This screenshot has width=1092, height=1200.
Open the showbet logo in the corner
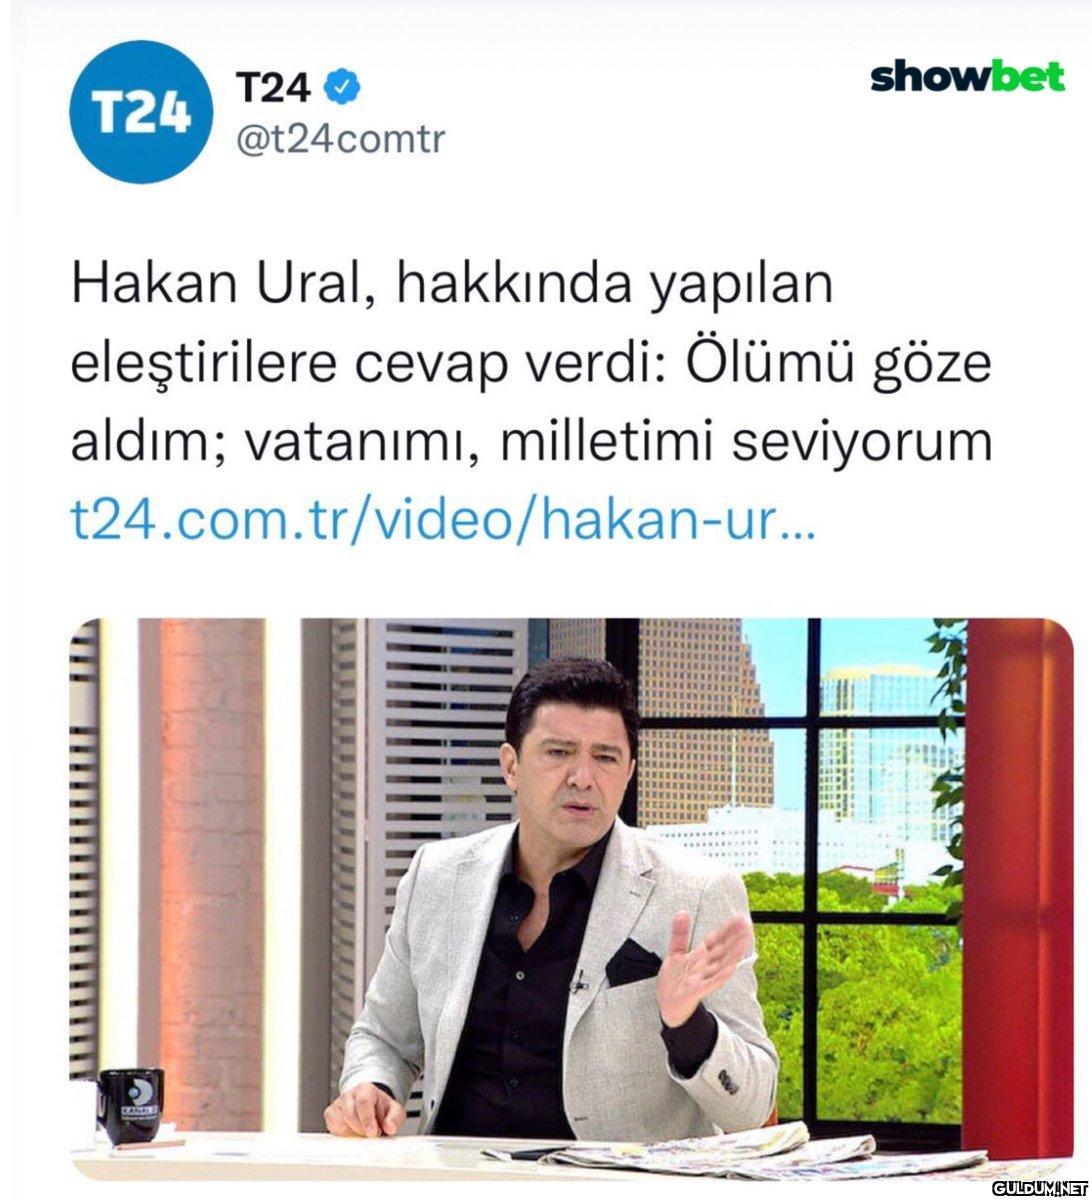[967, 78]
